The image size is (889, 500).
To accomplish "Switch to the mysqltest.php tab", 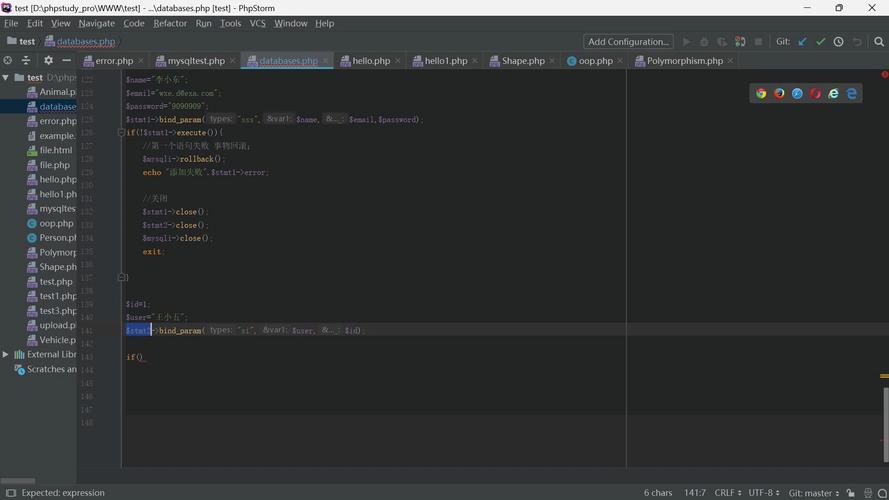I will pos(196,61).
